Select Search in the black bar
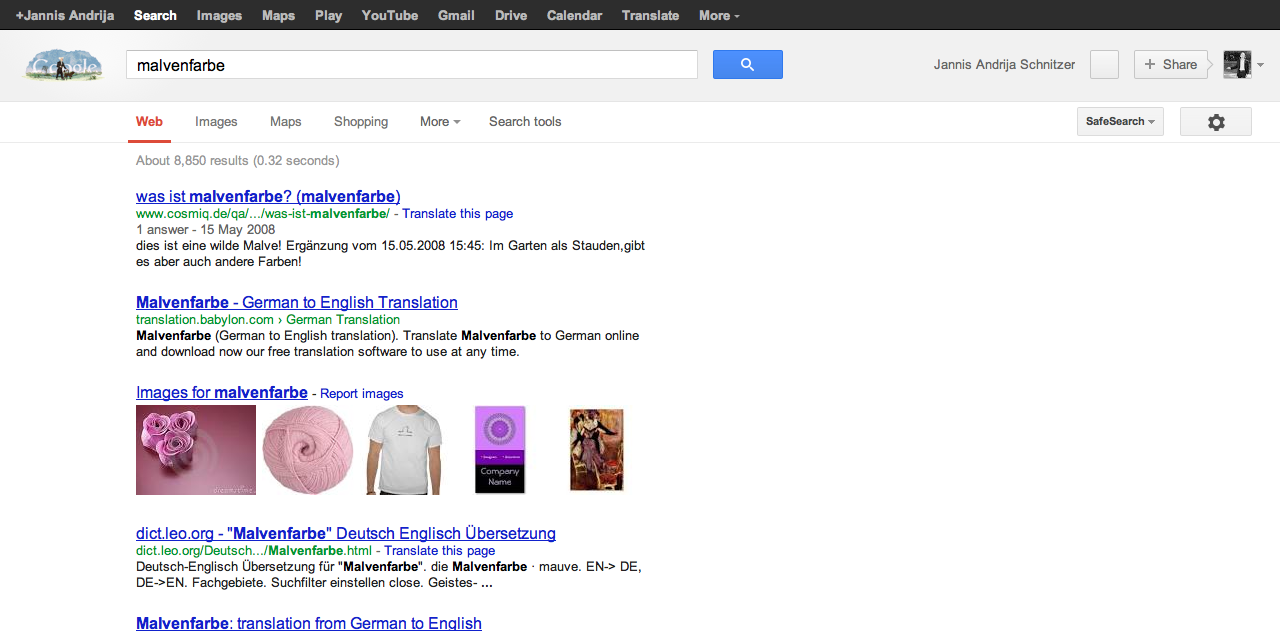Viewport: 1280px width, 631px height. tap(155, 15)
